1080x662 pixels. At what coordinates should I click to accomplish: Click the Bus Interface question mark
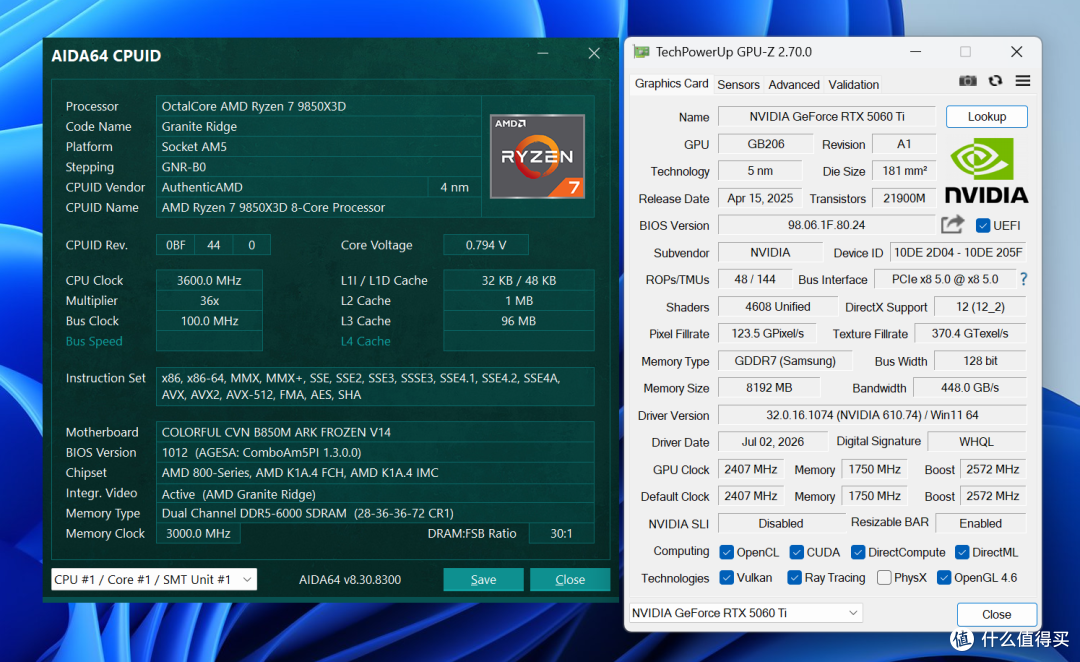1024,279
